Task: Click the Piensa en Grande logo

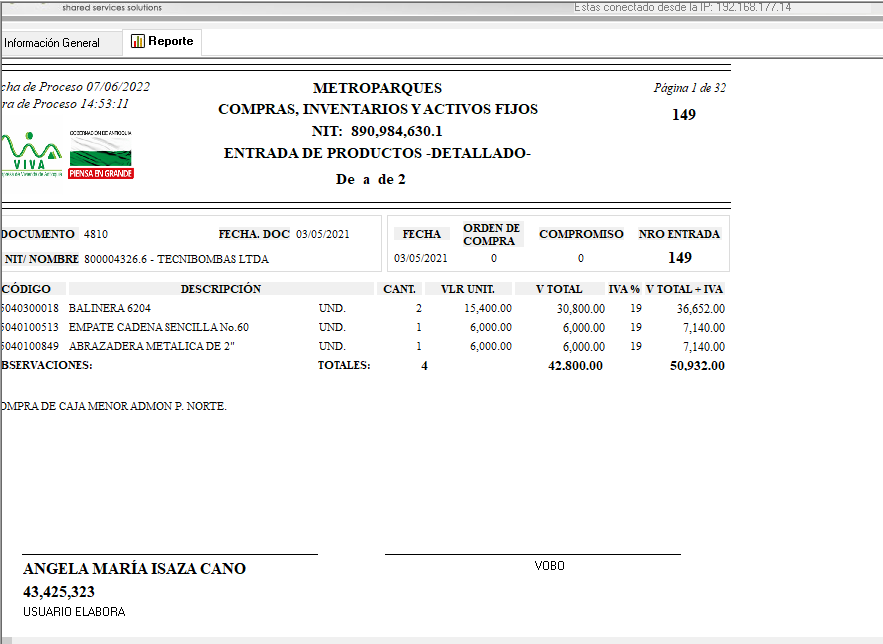Action: (100, 155)
